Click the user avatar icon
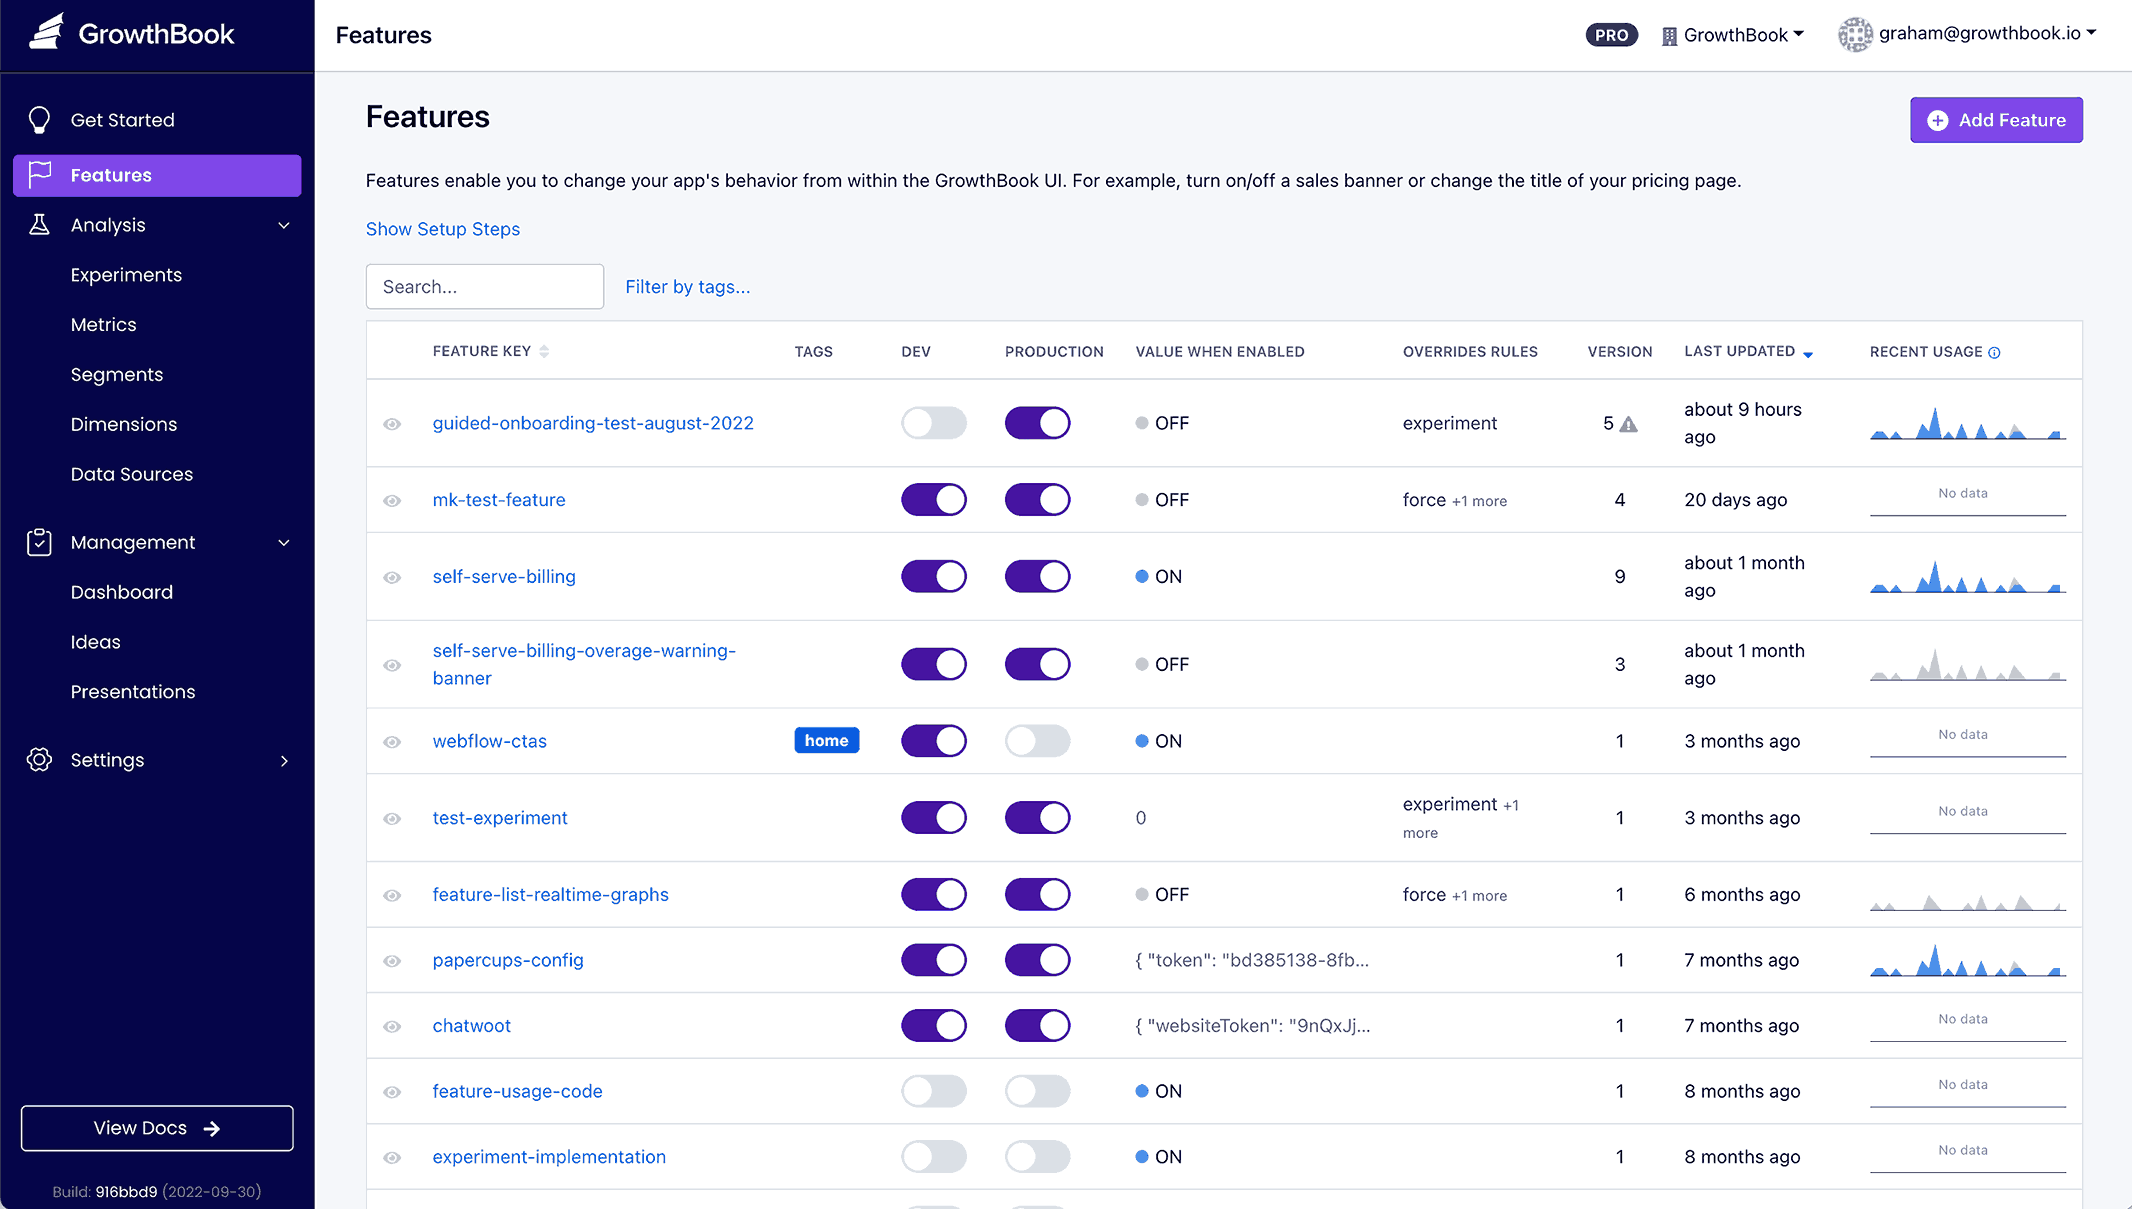Viewport: 2132px width, 1209px height. [x=1855, y=34]
